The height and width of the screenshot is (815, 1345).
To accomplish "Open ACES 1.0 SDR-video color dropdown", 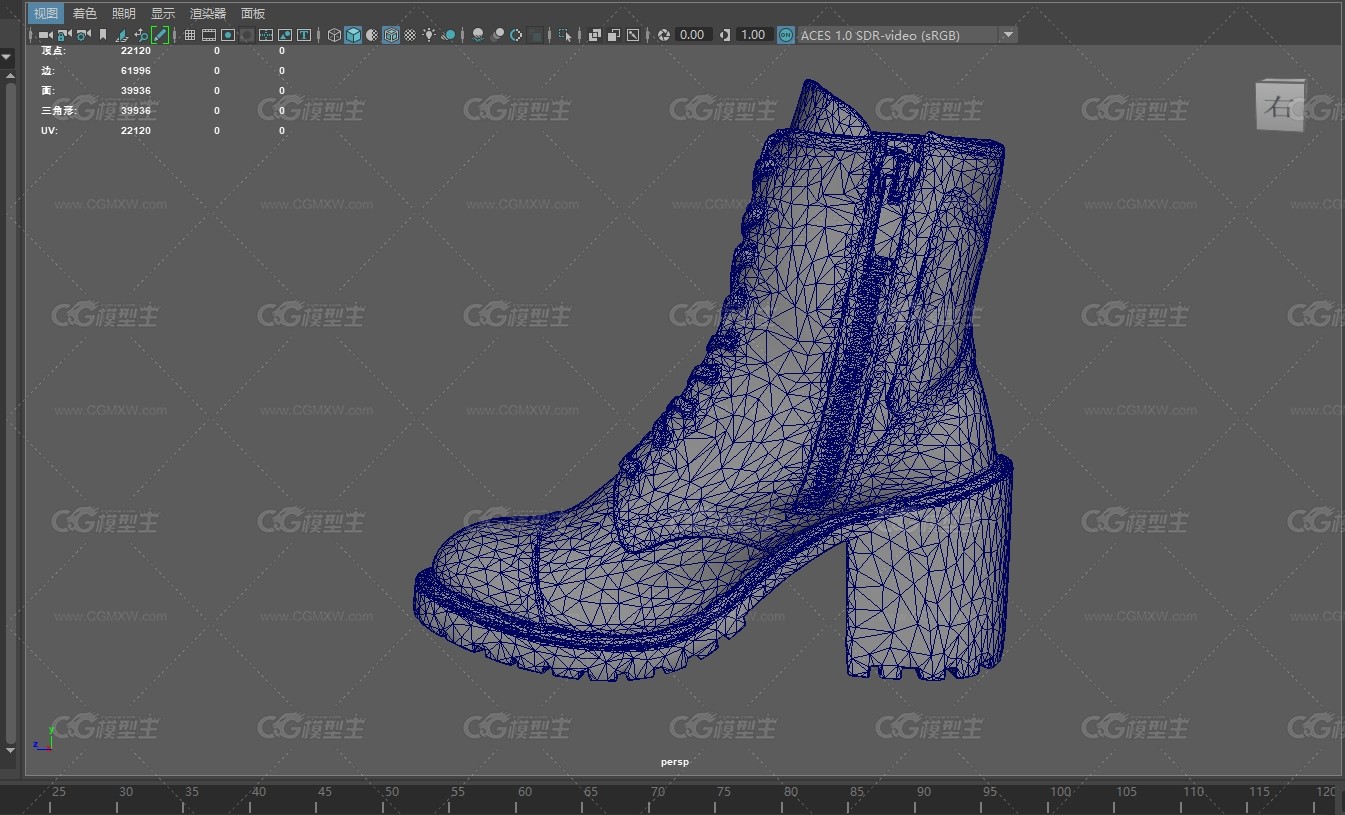I will coord(908,35).
